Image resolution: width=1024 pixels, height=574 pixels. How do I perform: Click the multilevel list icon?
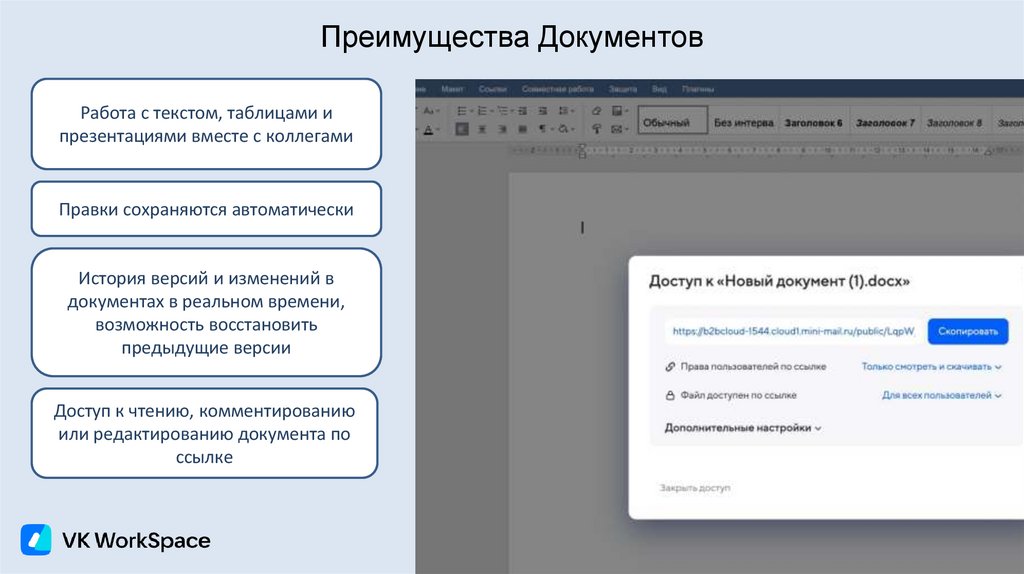[x=504, y=110]
